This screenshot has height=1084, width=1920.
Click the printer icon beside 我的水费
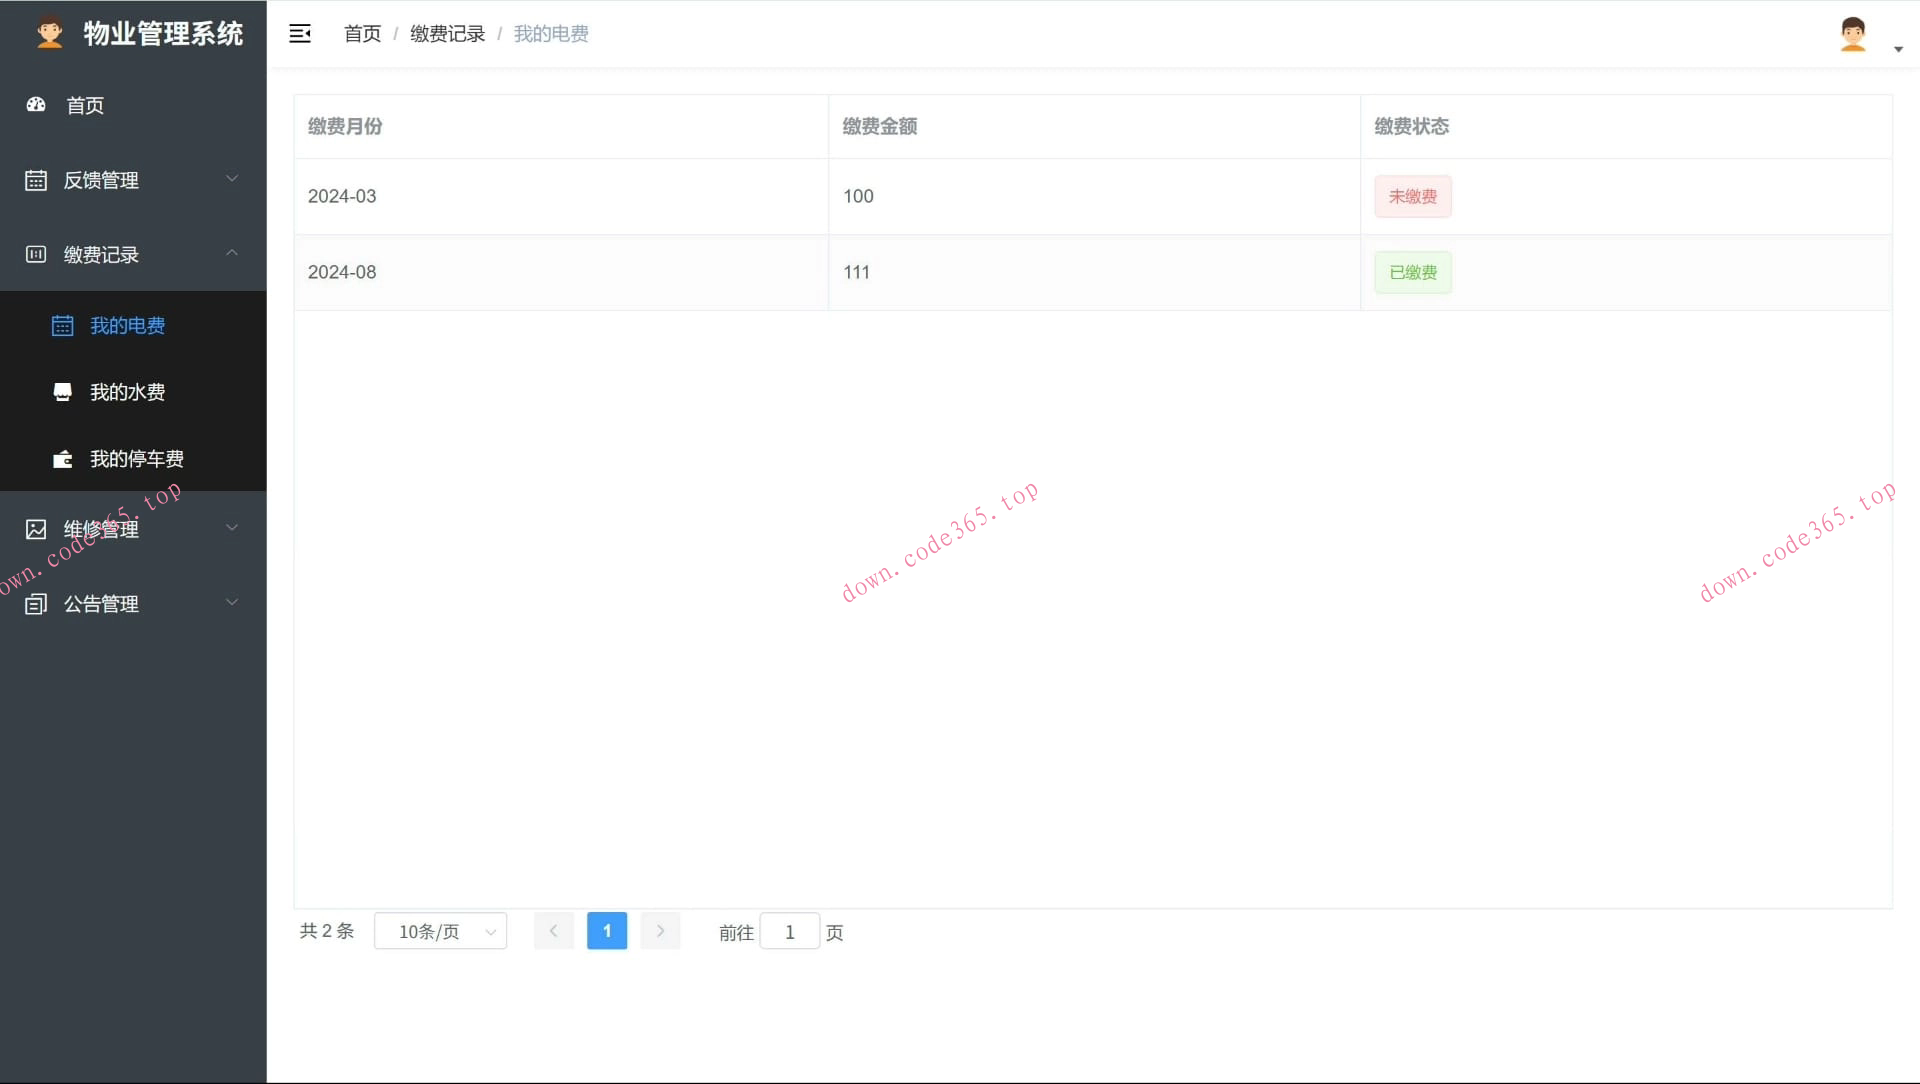62,392
